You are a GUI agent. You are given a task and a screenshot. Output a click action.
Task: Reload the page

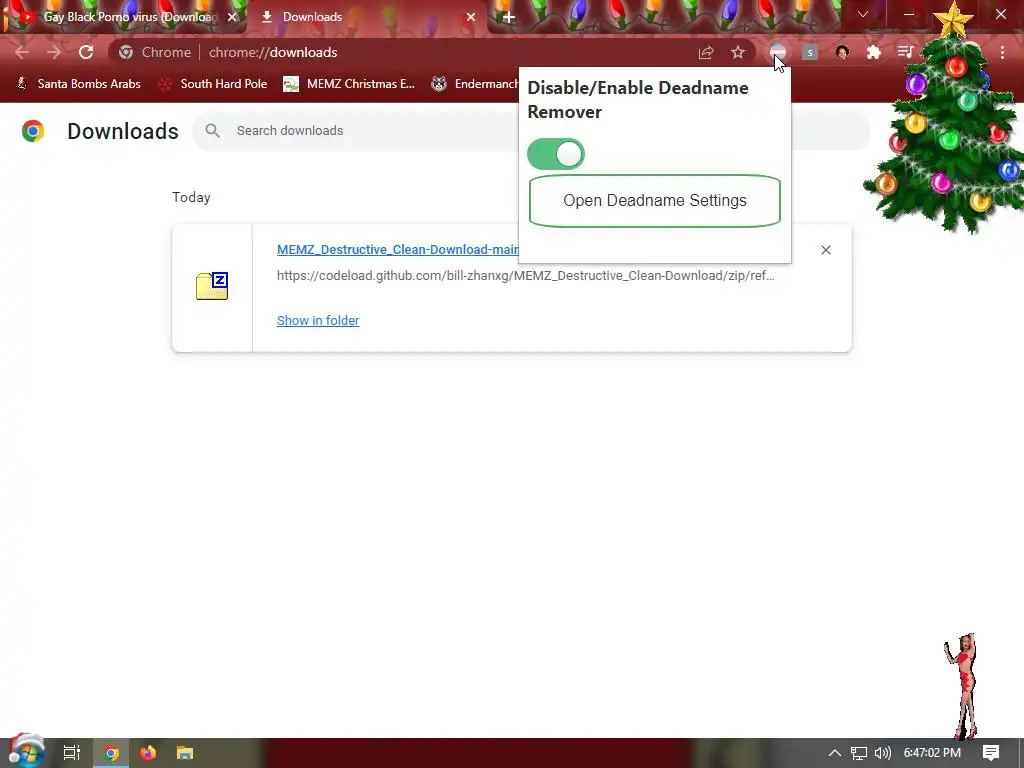pos(86,52)
